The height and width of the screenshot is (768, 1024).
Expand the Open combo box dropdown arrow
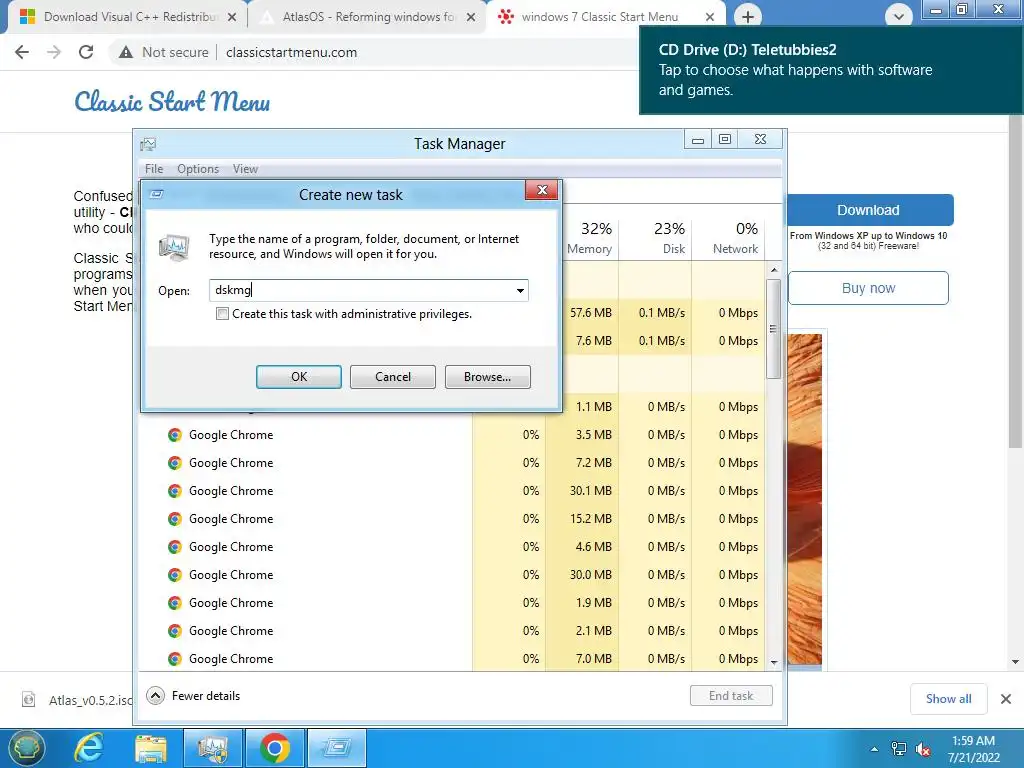click(x=520, y=290)
